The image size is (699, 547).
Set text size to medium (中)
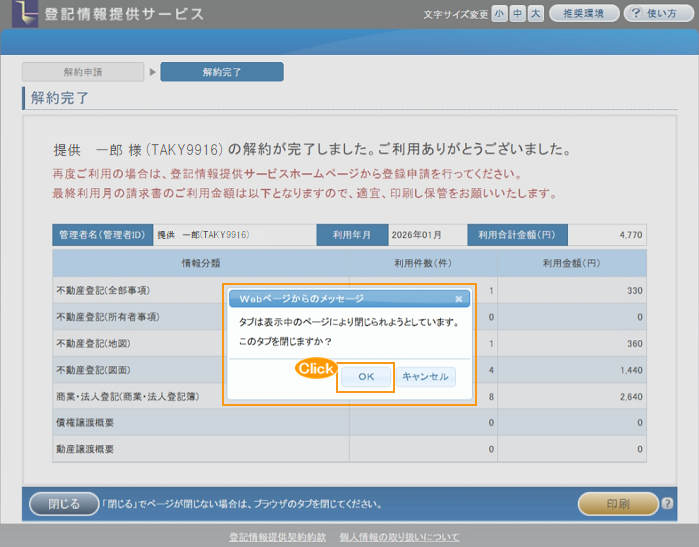[x=517, y=14]
